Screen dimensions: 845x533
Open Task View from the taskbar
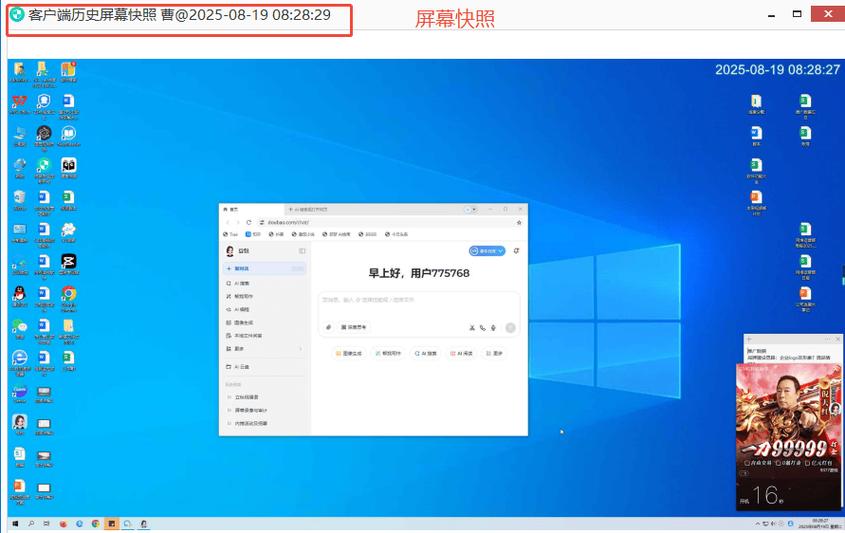point(46,523)
